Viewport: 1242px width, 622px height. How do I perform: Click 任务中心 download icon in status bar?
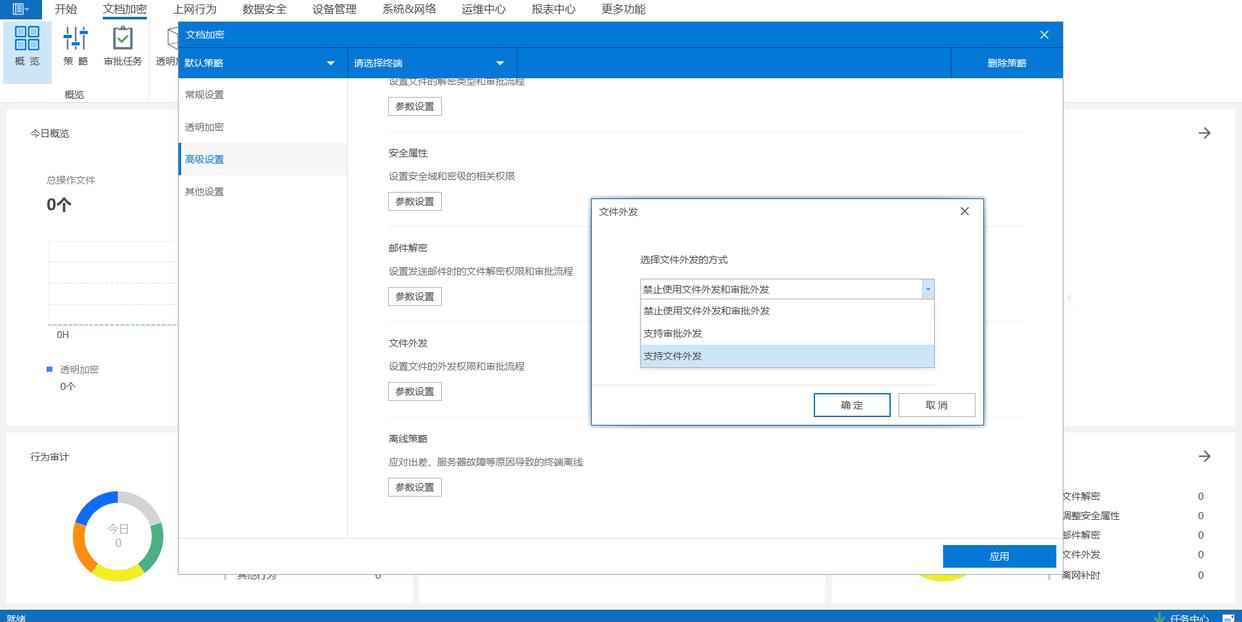[1159, 617]
